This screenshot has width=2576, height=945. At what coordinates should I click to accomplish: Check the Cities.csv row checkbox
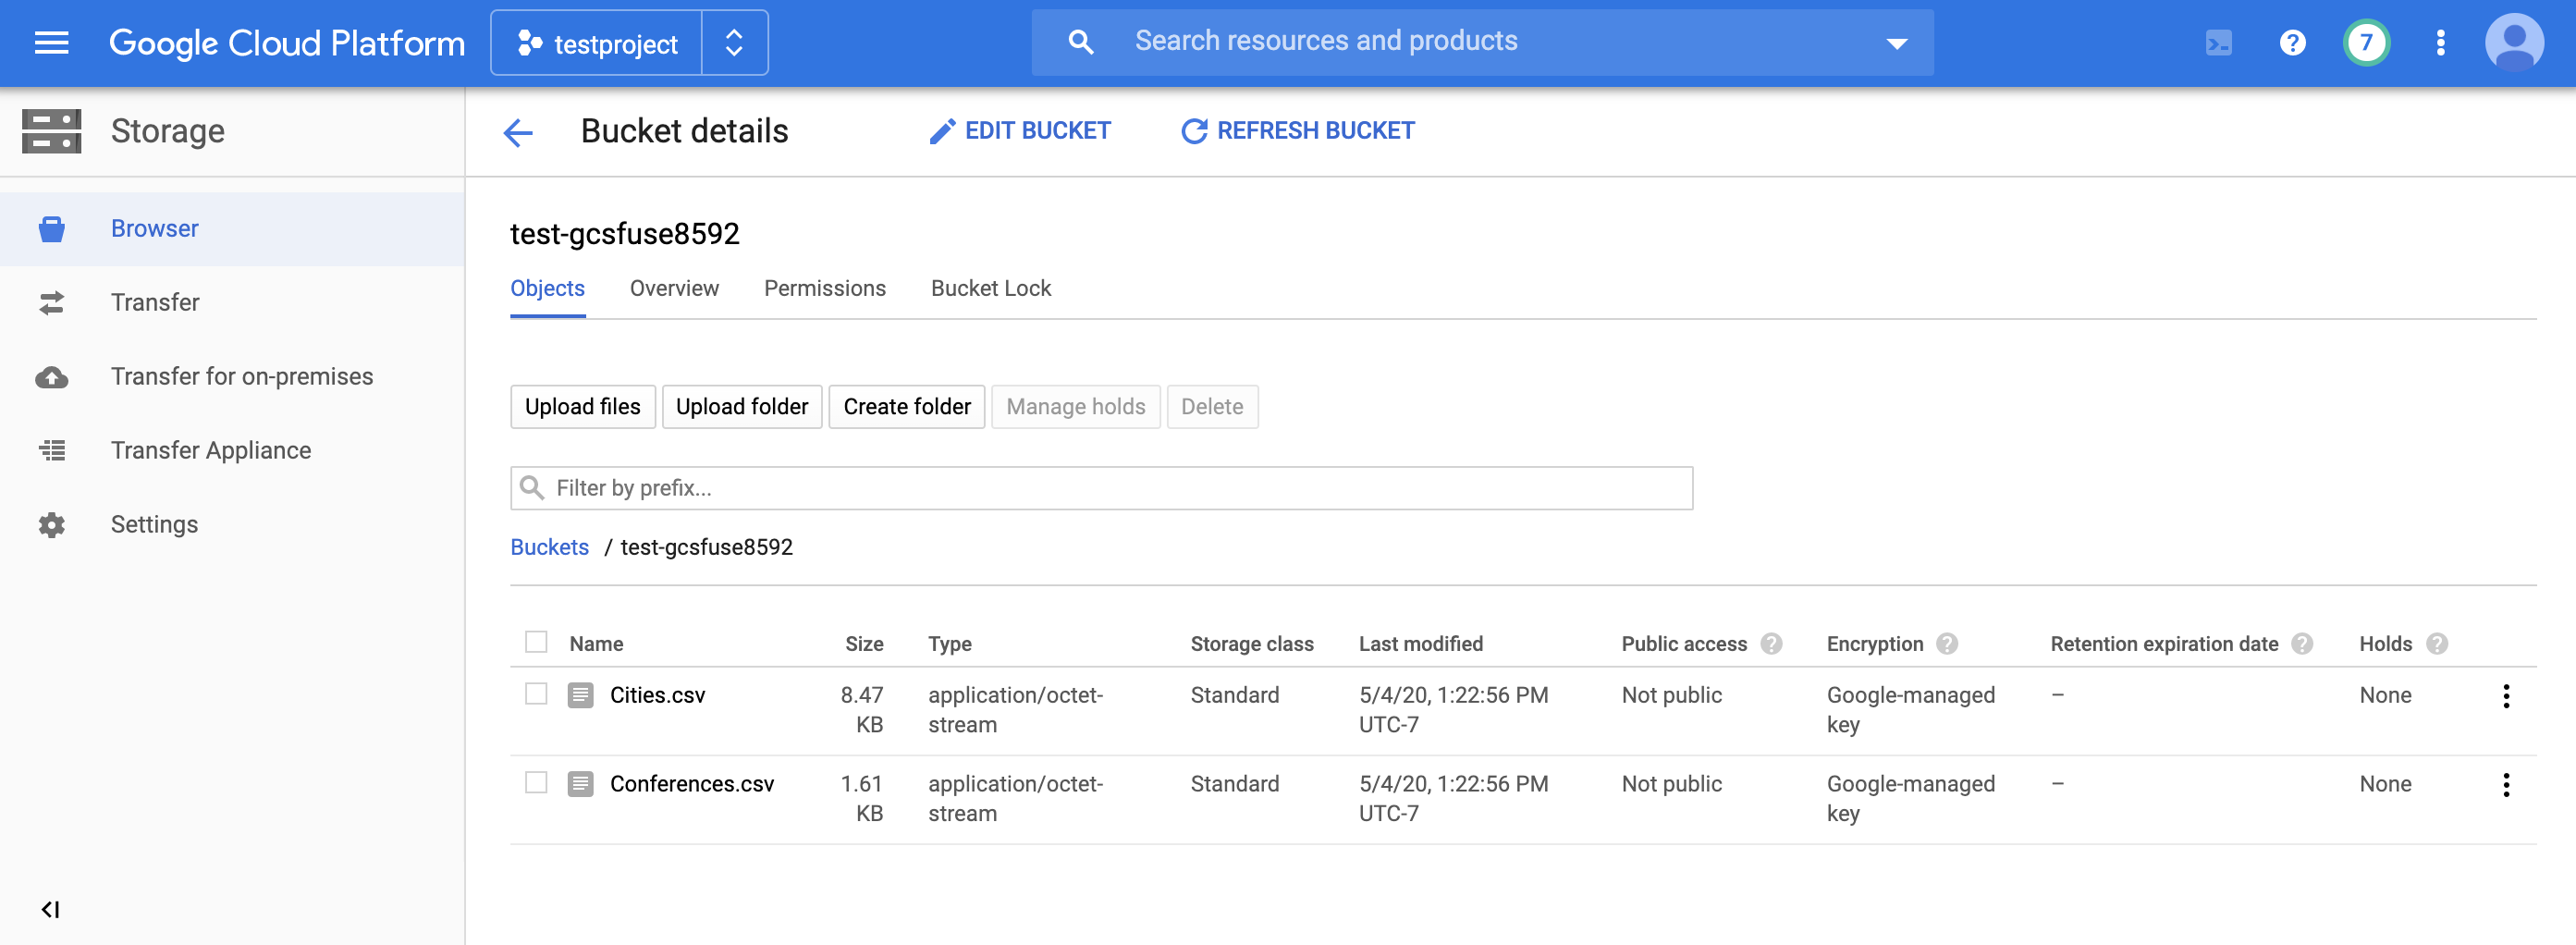pyautogui.click(x=536, y=694)
